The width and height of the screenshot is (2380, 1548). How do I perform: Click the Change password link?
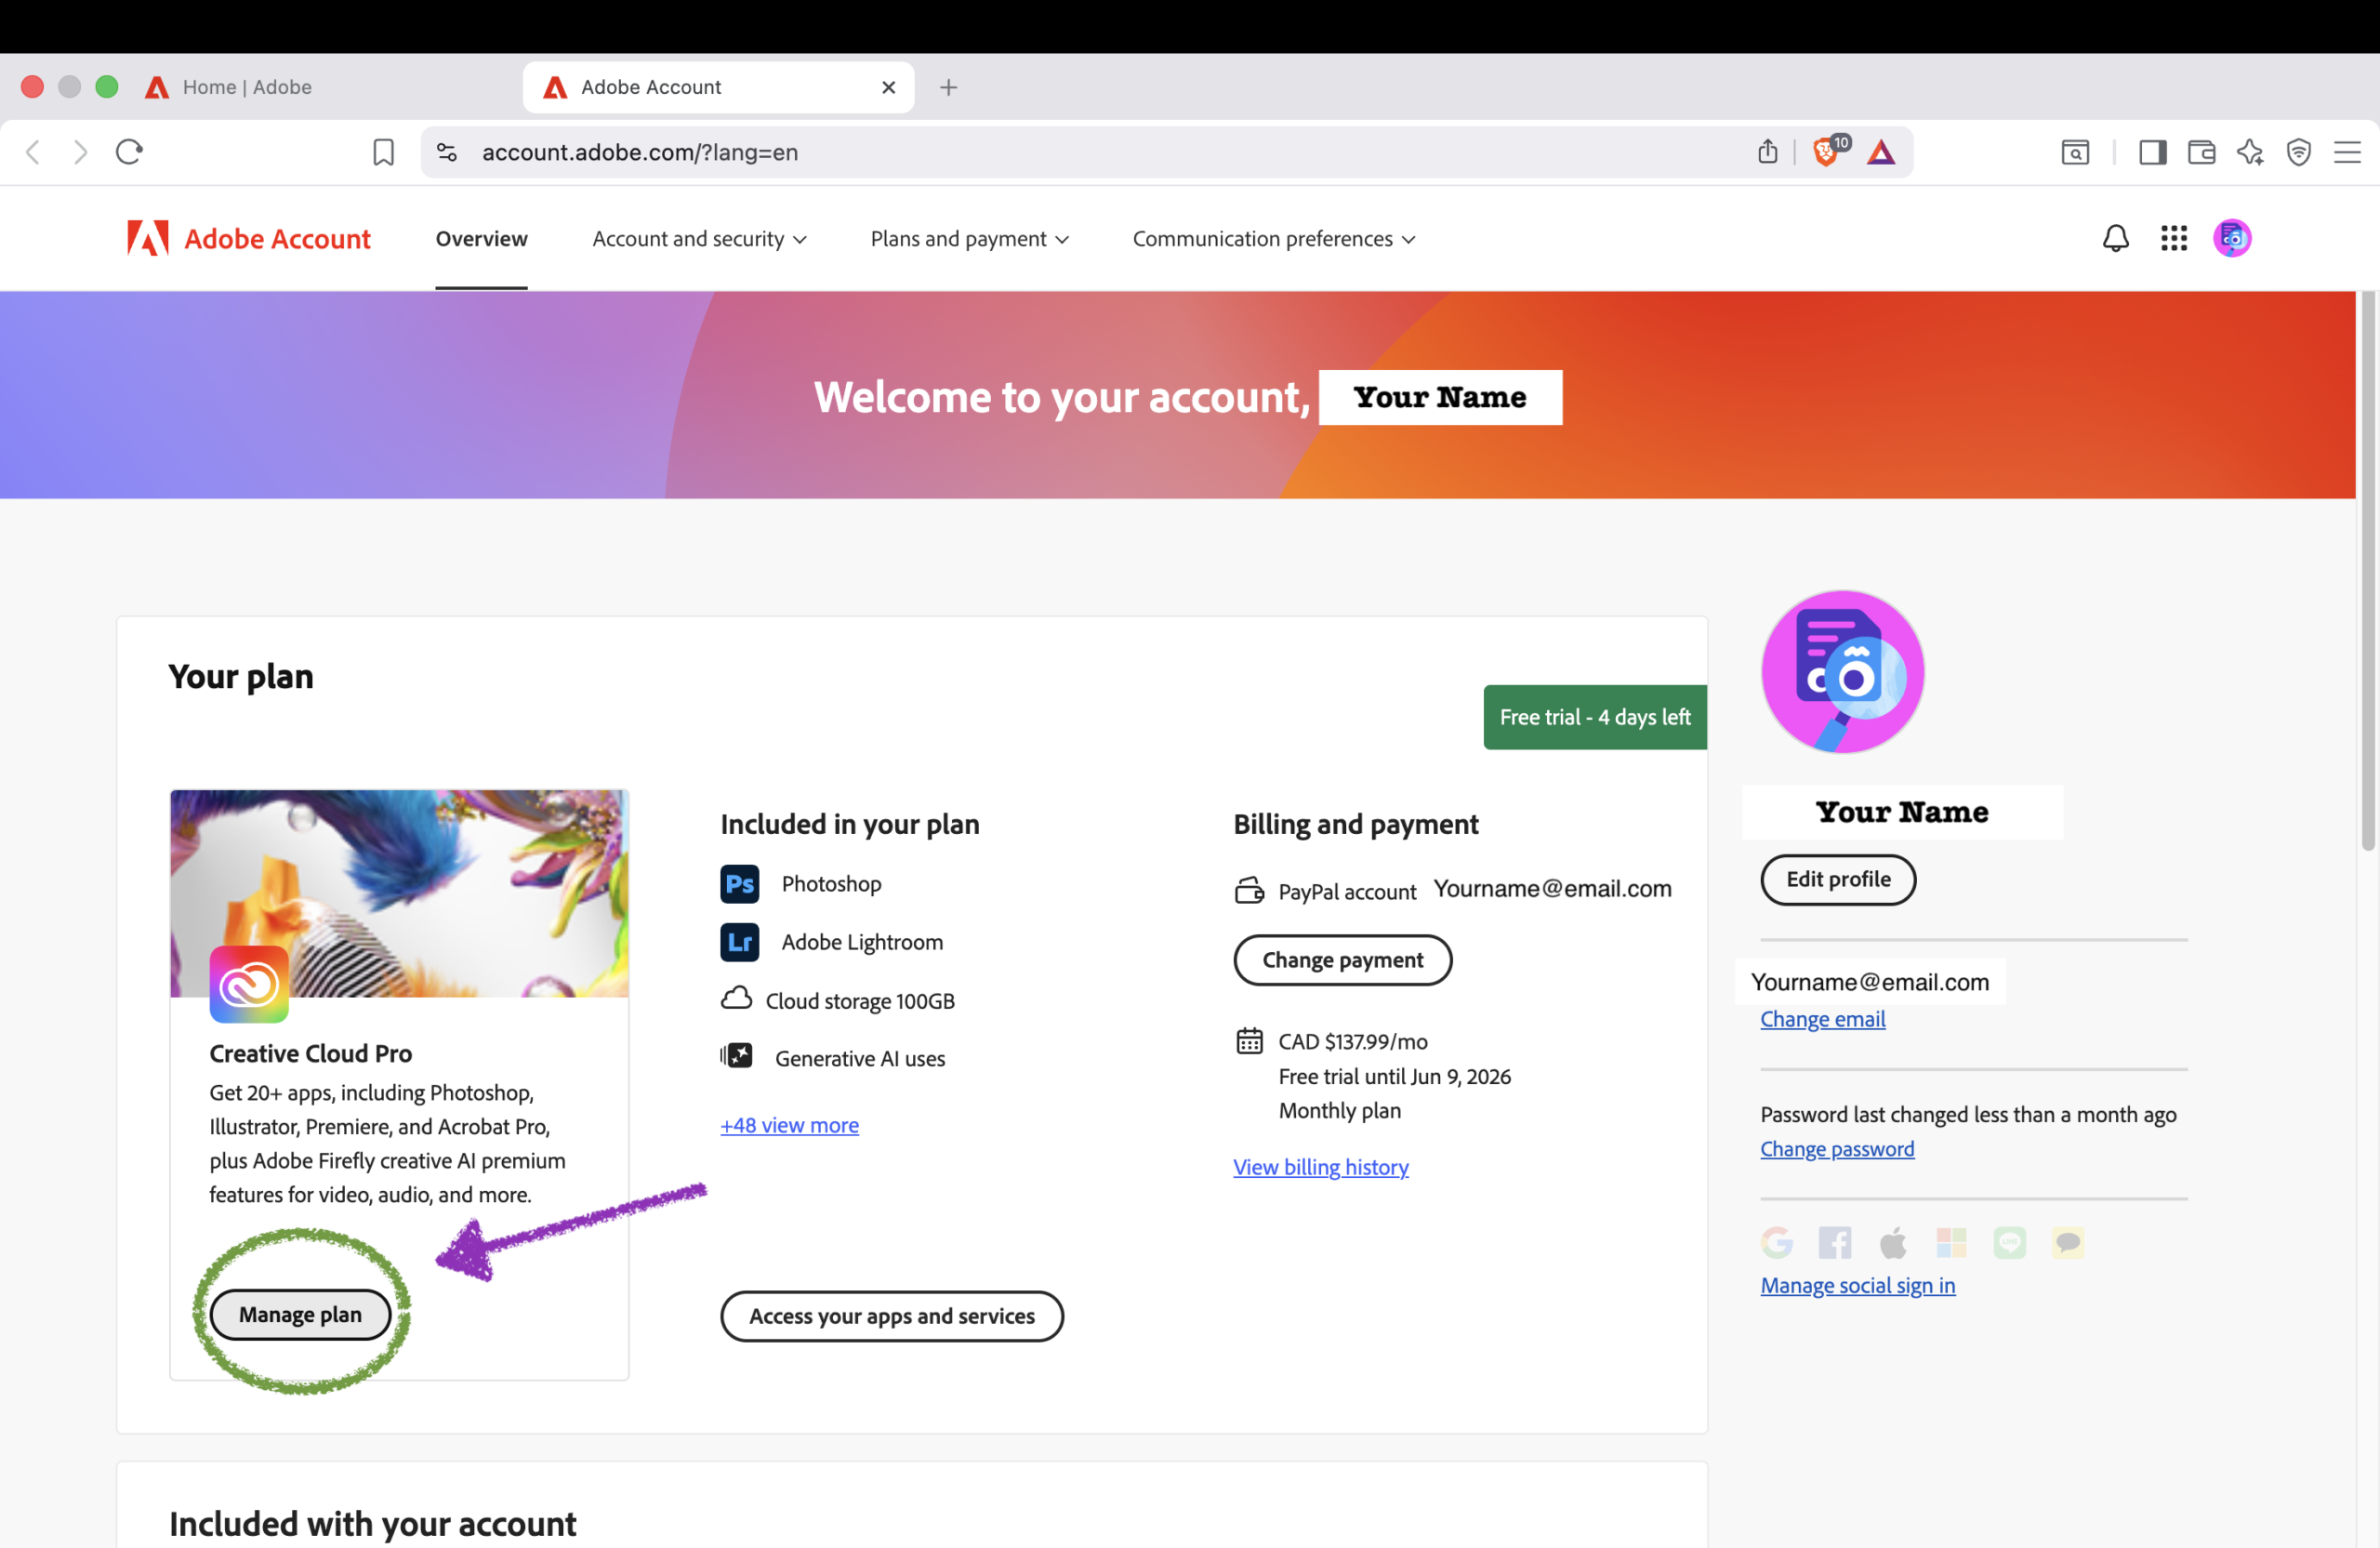point(1837,1149)
